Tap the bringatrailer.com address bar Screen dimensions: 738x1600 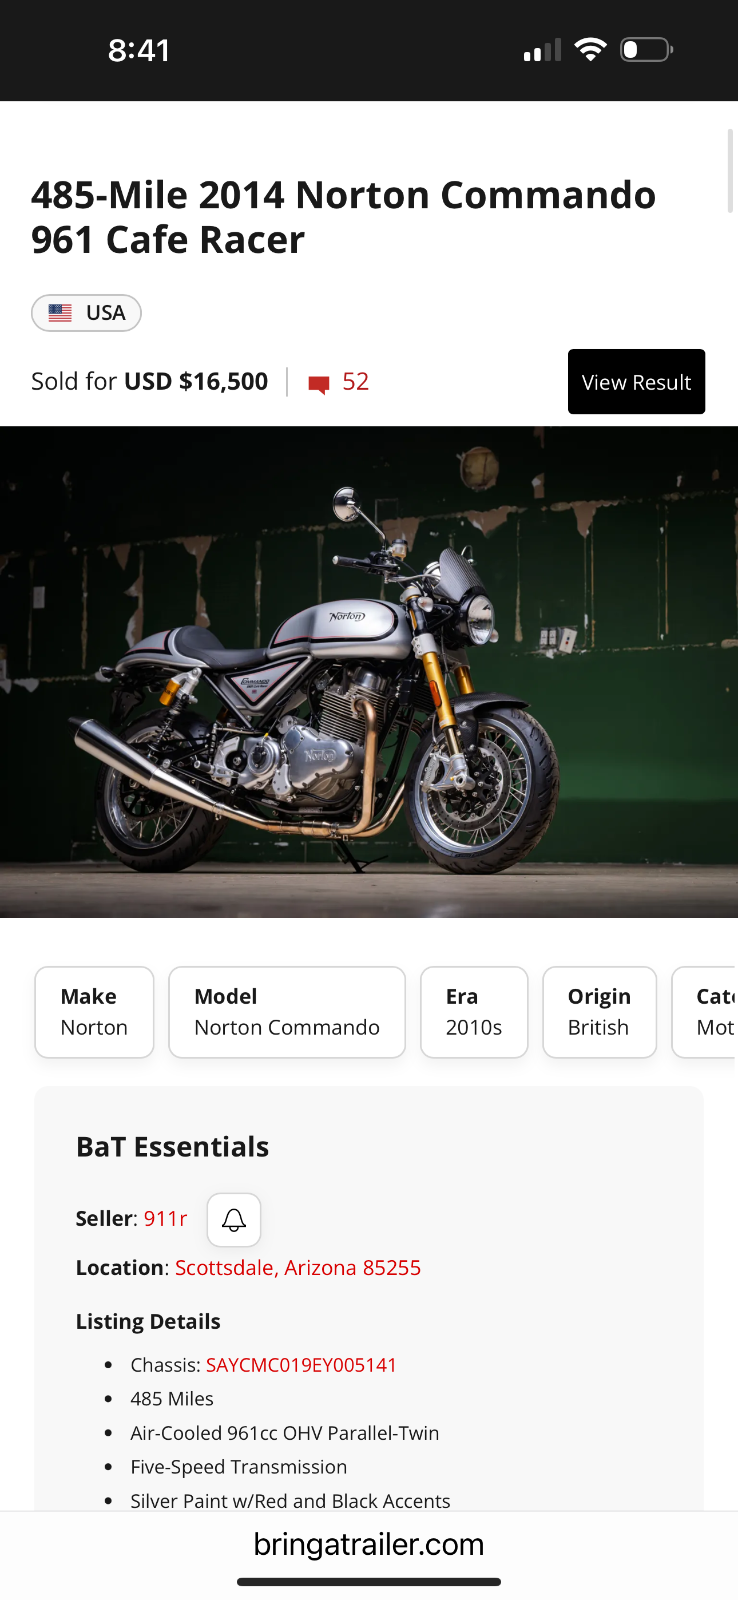pos(369,1545)
